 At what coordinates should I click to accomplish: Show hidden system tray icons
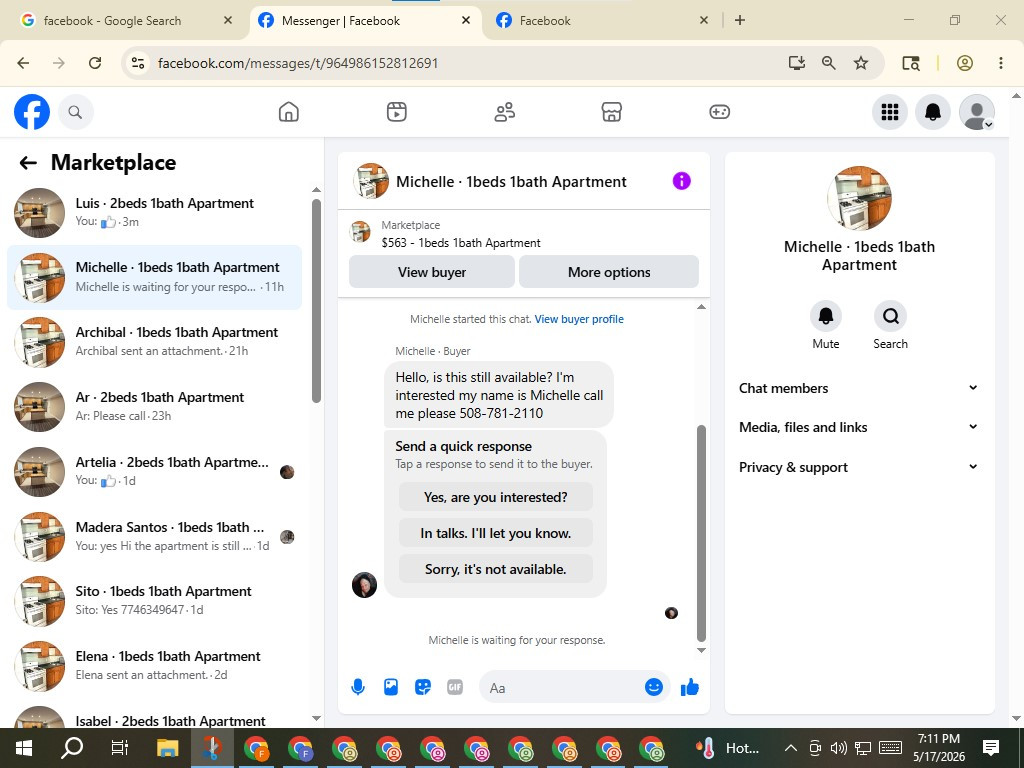click(x=790, y=748)
